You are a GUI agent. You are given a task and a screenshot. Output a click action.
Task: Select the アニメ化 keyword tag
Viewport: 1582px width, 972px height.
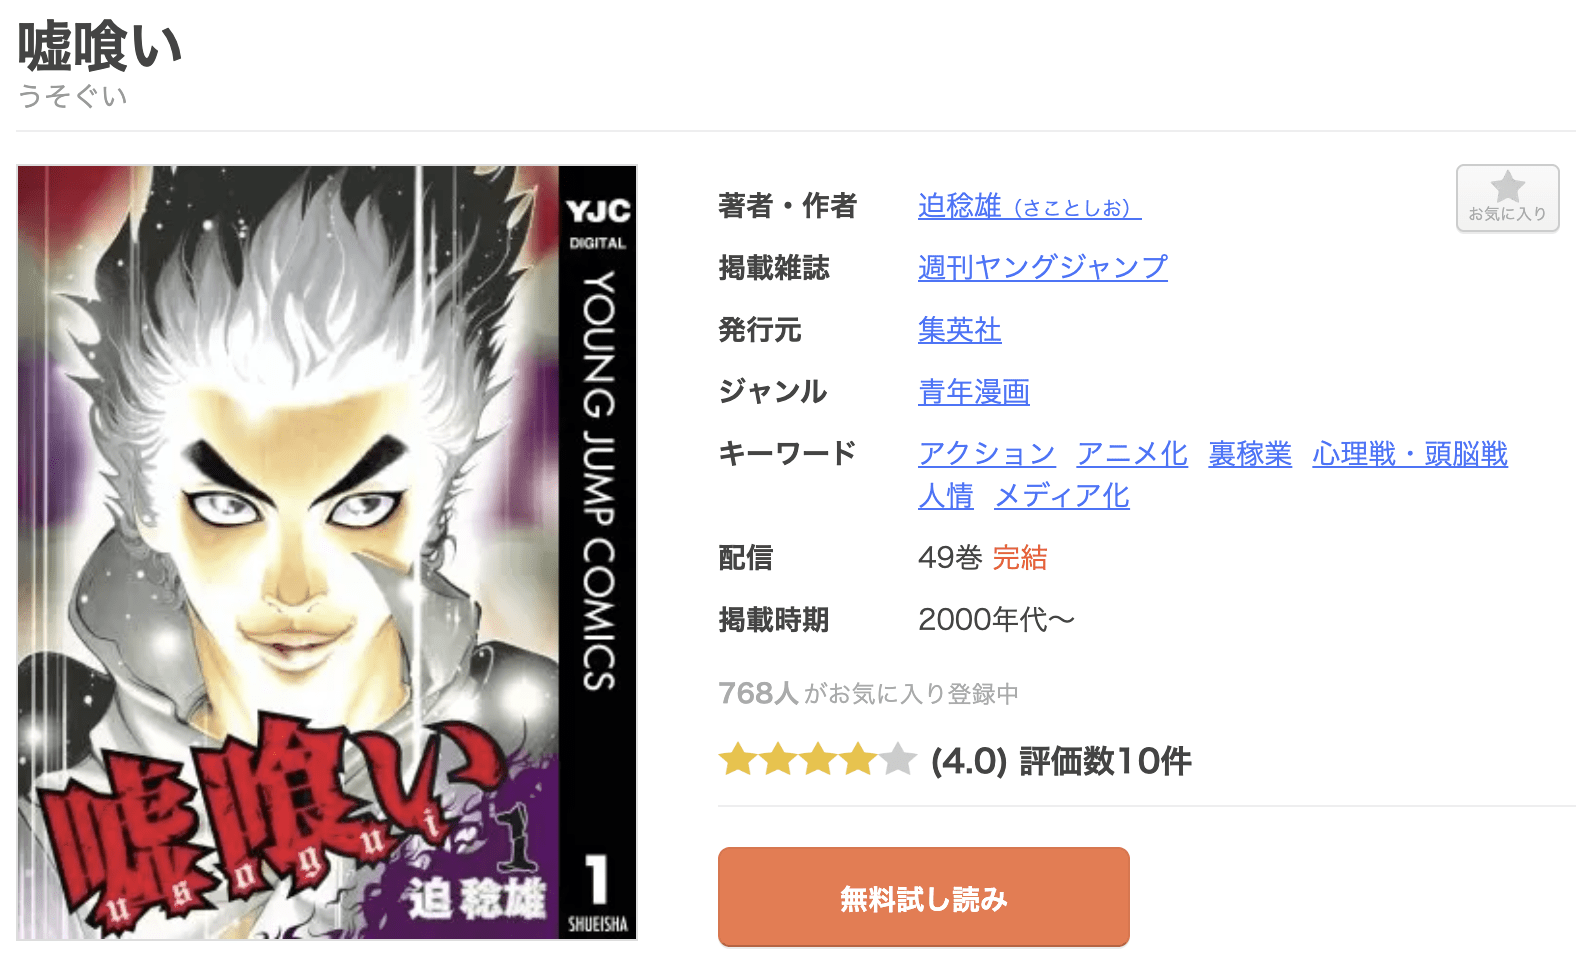click(1131, 454)
